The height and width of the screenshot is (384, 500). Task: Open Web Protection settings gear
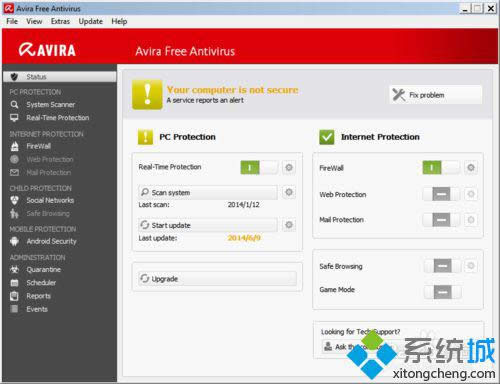tap(471, 194)
